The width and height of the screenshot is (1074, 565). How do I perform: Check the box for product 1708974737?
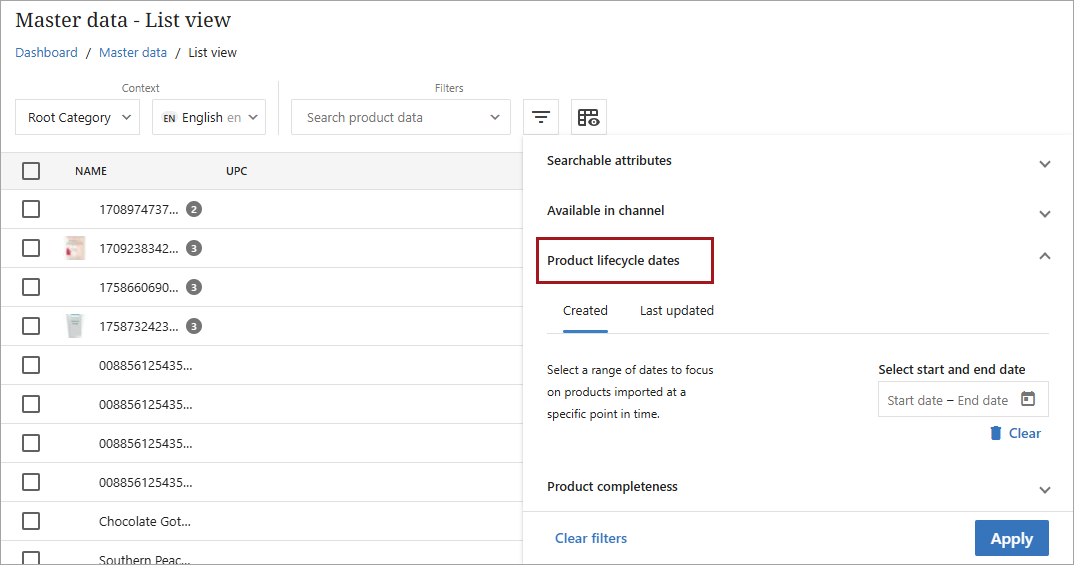coord(31,209)
